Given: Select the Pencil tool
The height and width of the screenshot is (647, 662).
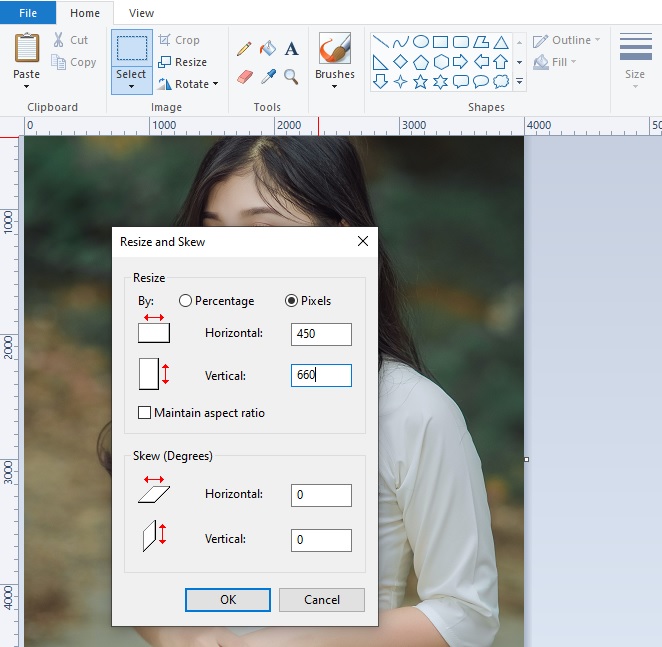Looking at the screenshot, I should 244,49.
